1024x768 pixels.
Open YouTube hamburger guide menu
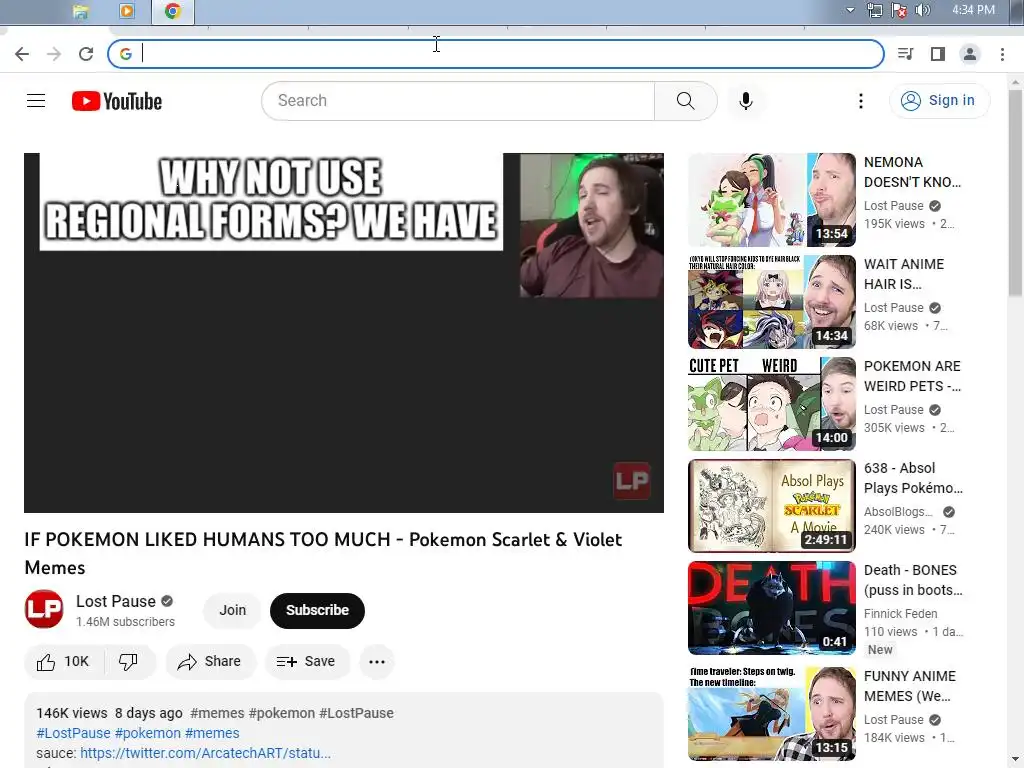36,101
